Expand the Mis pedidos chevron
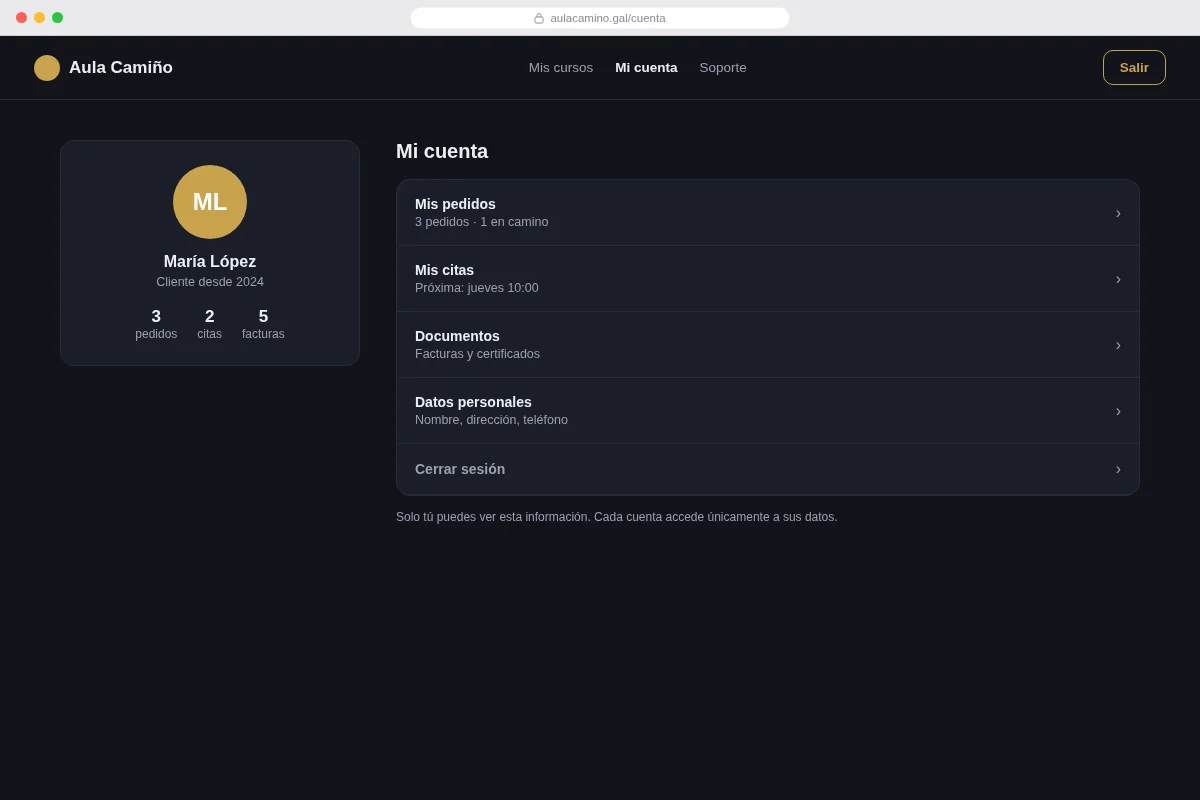 pyautogui.click(x=1118, y=213)
